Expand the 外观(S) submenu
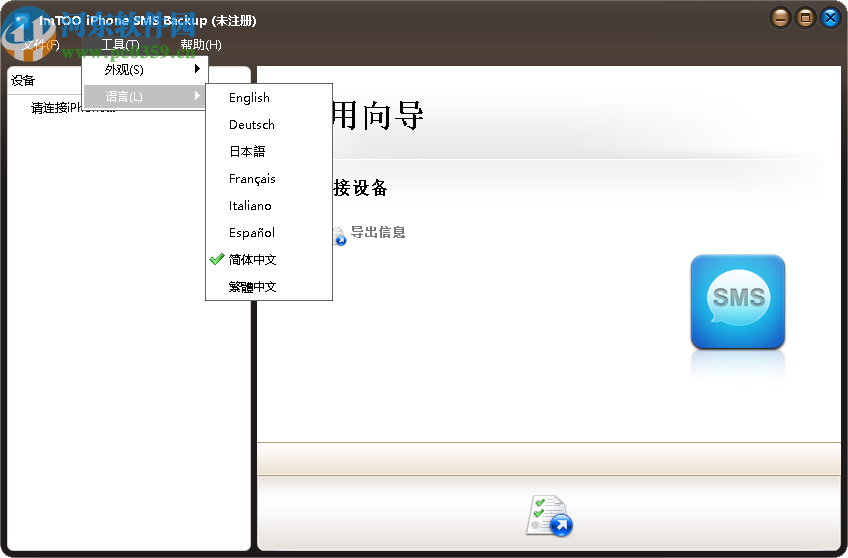The height and width of the screenshot is (558, 848). coord(145,69)
